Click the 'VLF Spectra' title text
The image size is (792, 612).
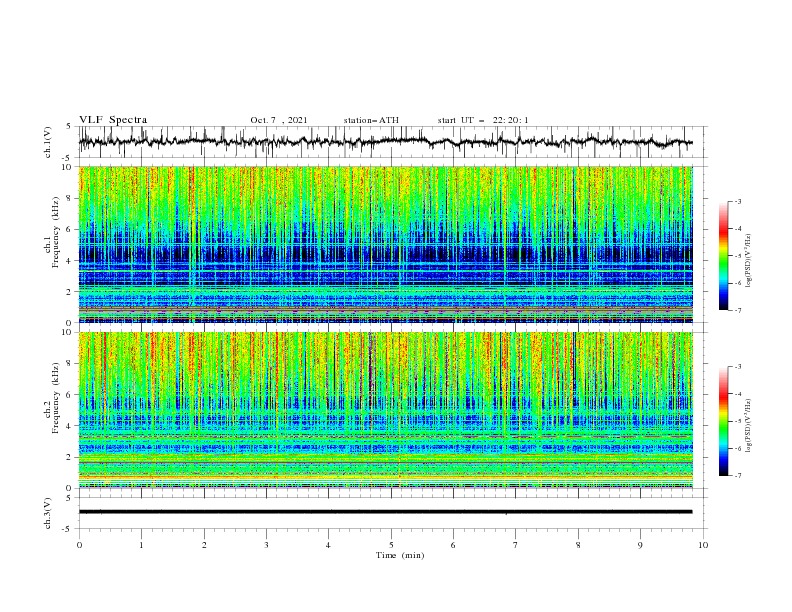[113, 120]
